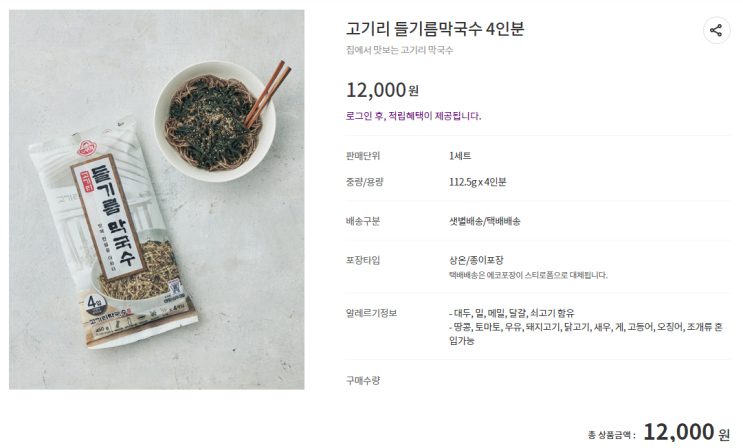Click the title 고기리 들기름막국수 4인분

point(435,29)
